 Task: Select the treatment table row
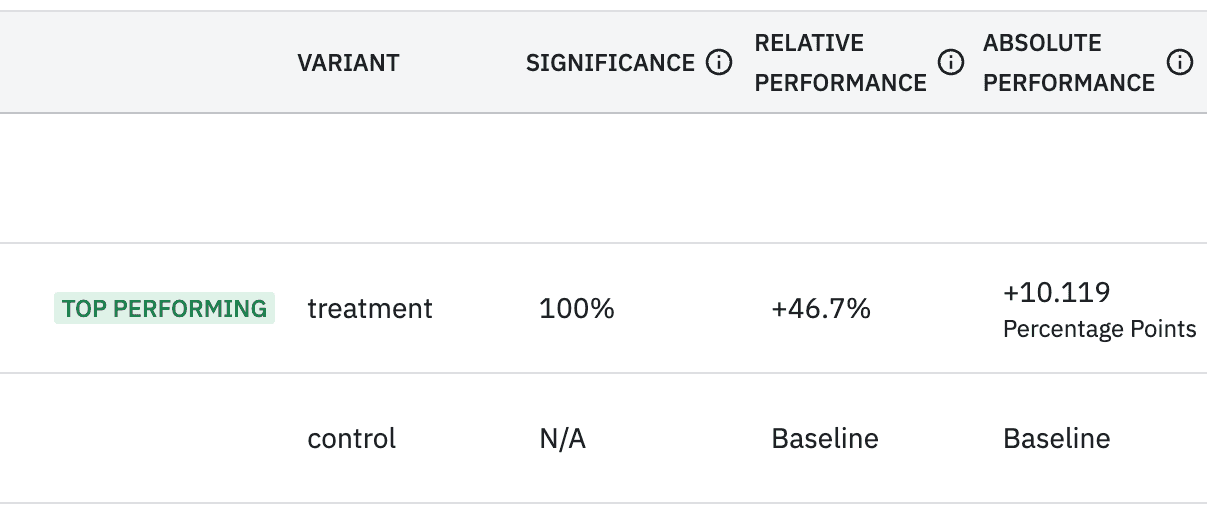(x=603, y=308)
